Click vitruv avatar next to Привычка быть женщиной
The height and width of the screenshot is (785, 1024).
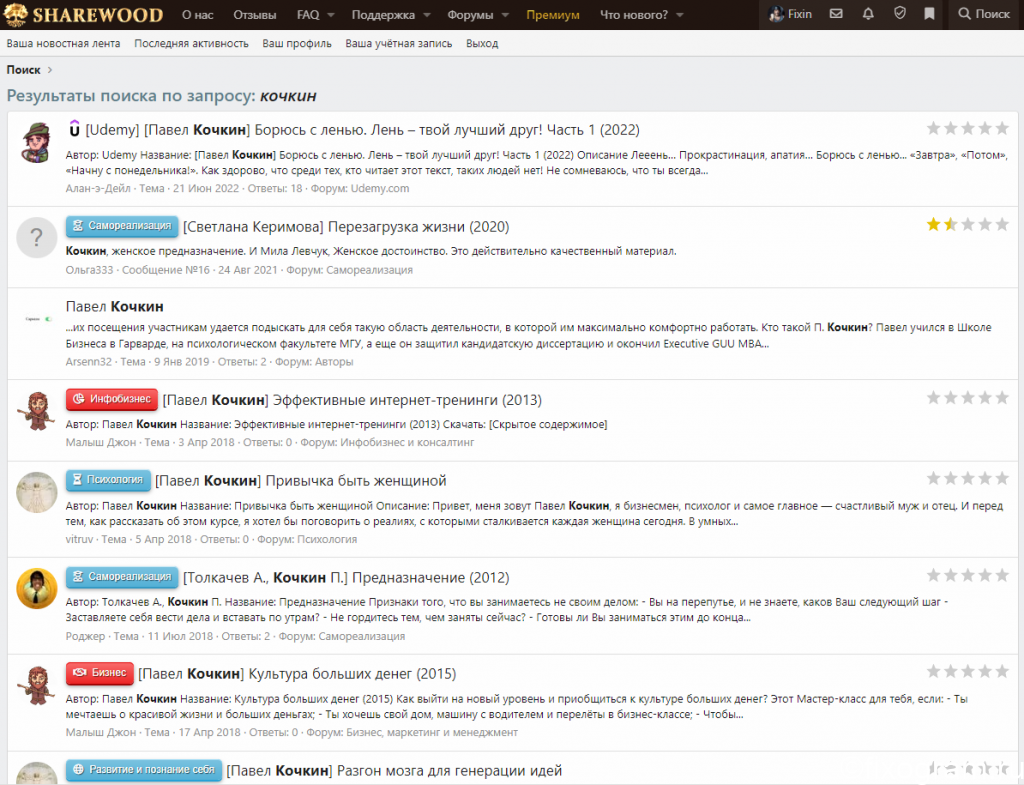(x=37, y=492)
